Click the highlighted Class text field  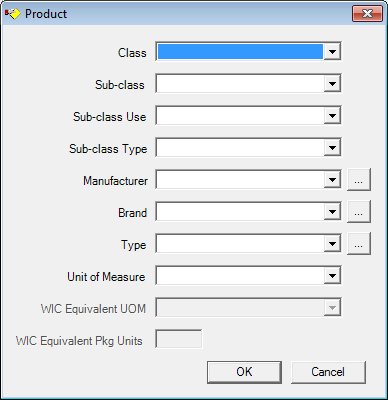coord(240,52)
